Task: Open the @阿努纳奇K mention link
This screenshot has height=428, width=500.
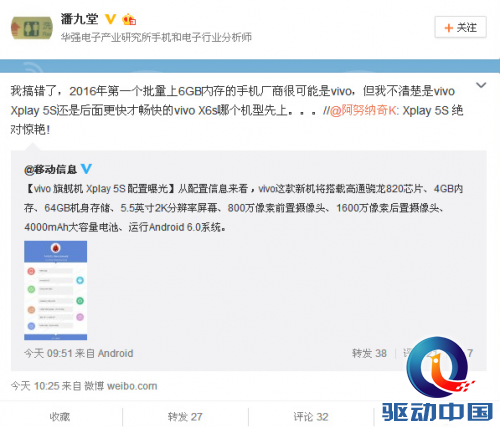Action: 364,110
